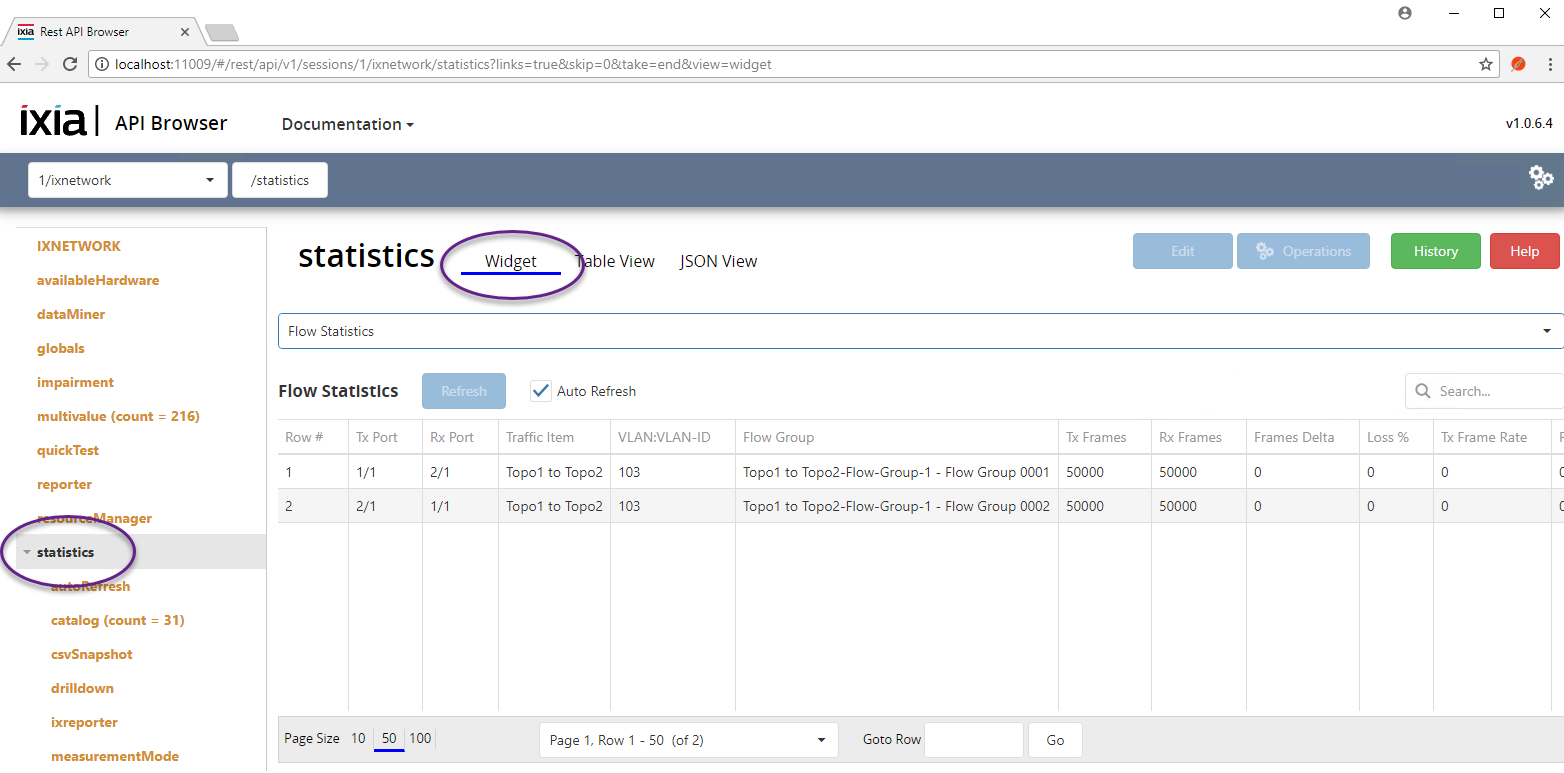1564x773 pixels.
Task: Click the Chrome profile avatar icon
Action: click(1405, 13)
